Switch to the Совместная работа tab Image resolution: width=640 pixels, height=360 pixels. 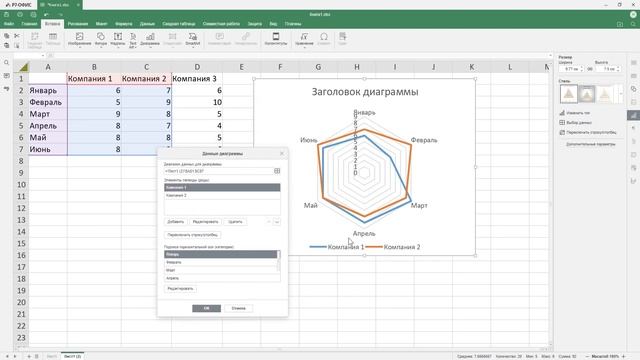point(221,24)
